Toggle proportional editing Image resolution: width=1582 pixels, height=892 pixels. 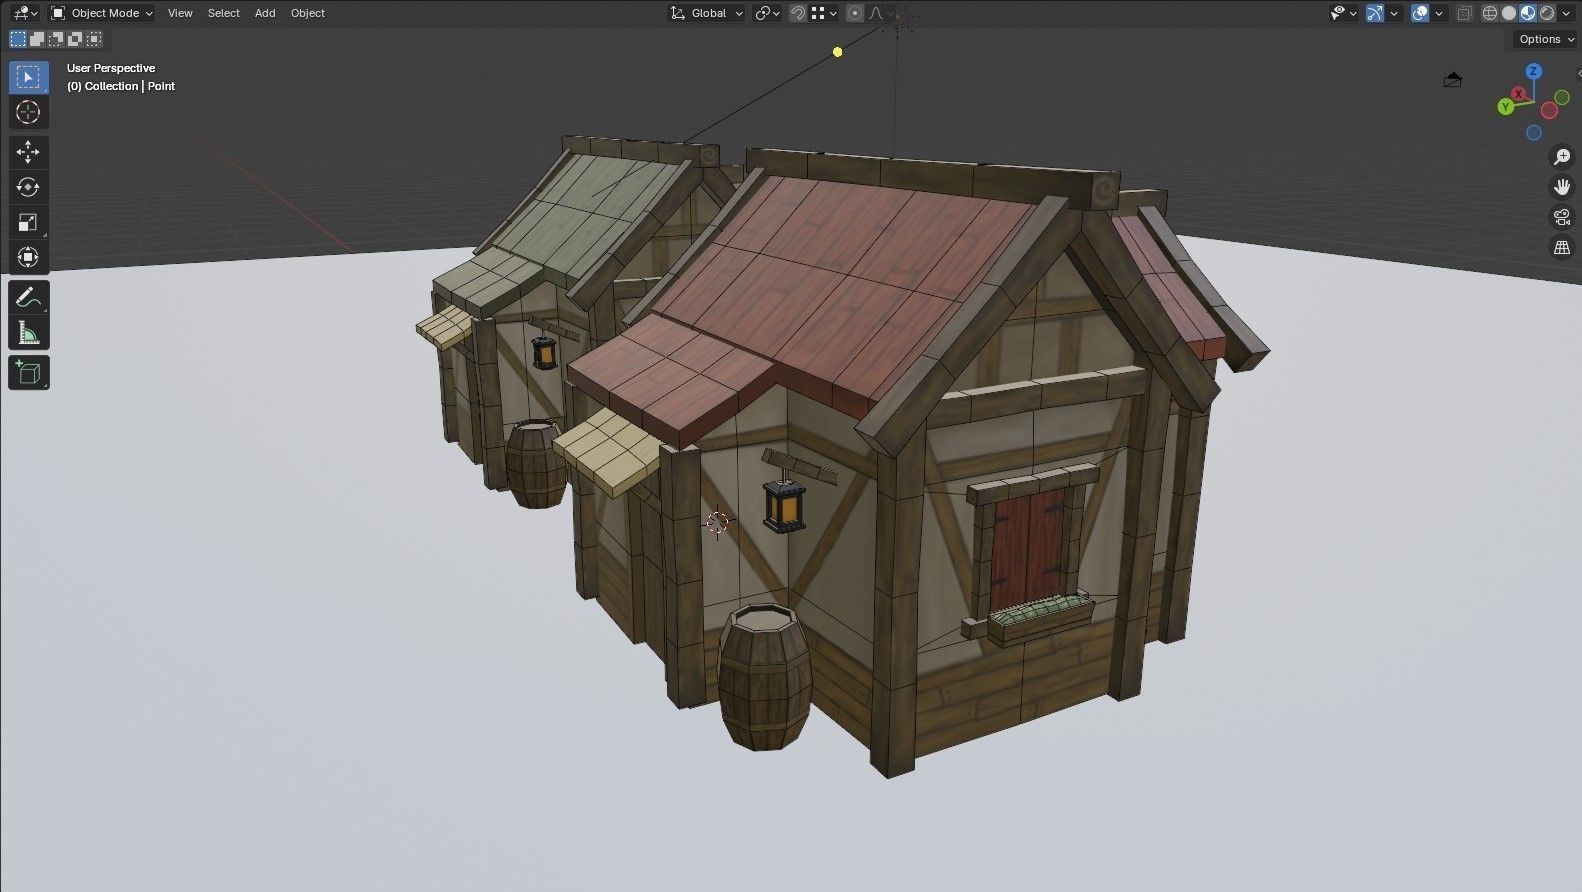(855, 13)
